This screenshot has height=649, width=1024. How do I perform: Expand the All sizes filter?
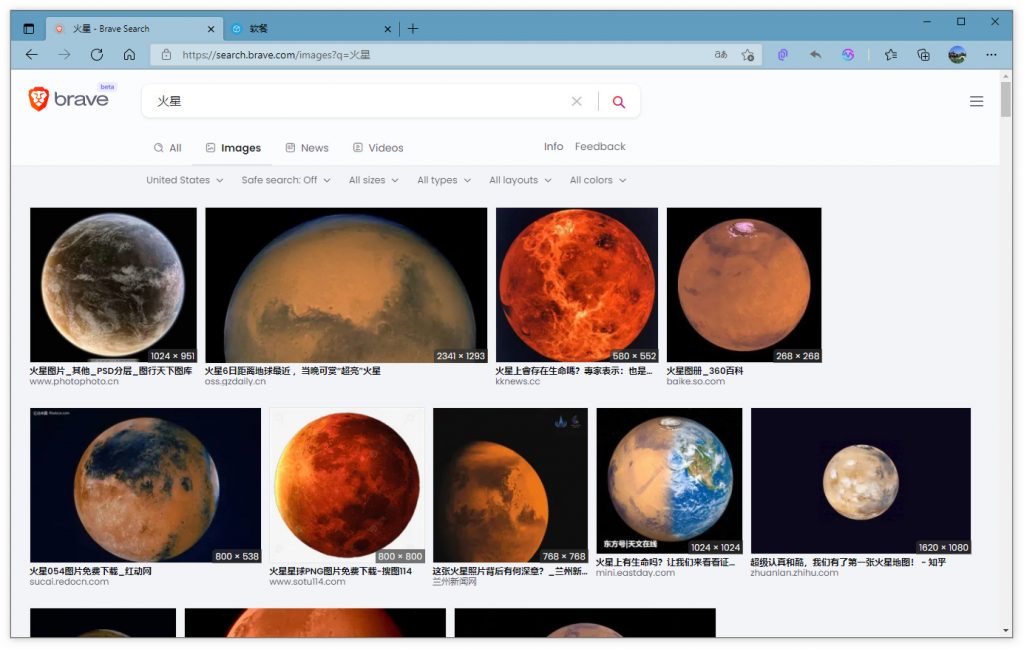coord(373,180)
